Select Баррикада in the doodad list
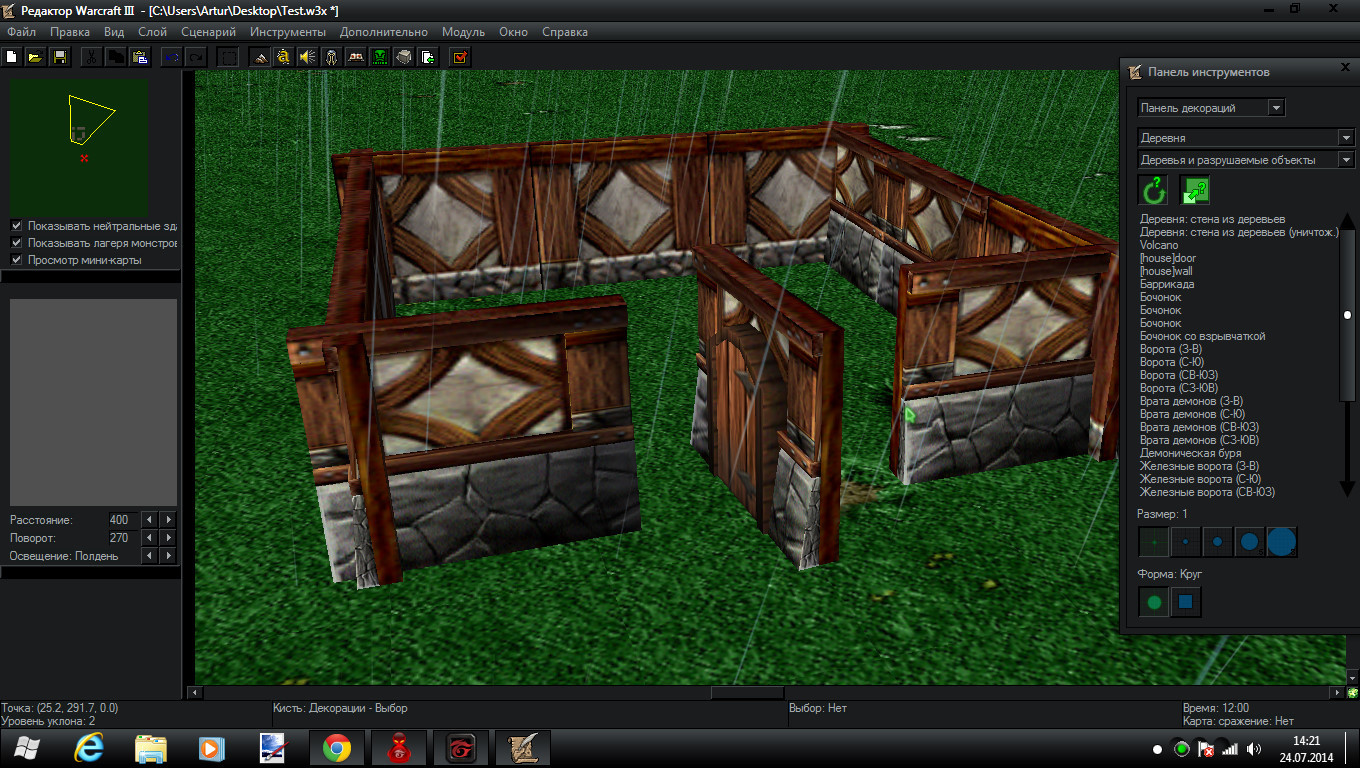This screenshot has width=1360, height=768. point(1167,284)
